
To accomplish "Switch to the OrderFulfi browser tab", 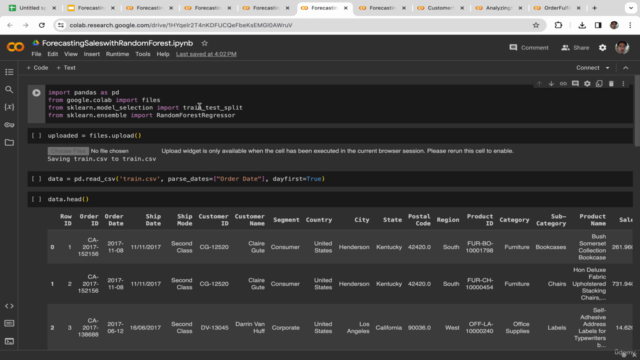I will point(556,8).
